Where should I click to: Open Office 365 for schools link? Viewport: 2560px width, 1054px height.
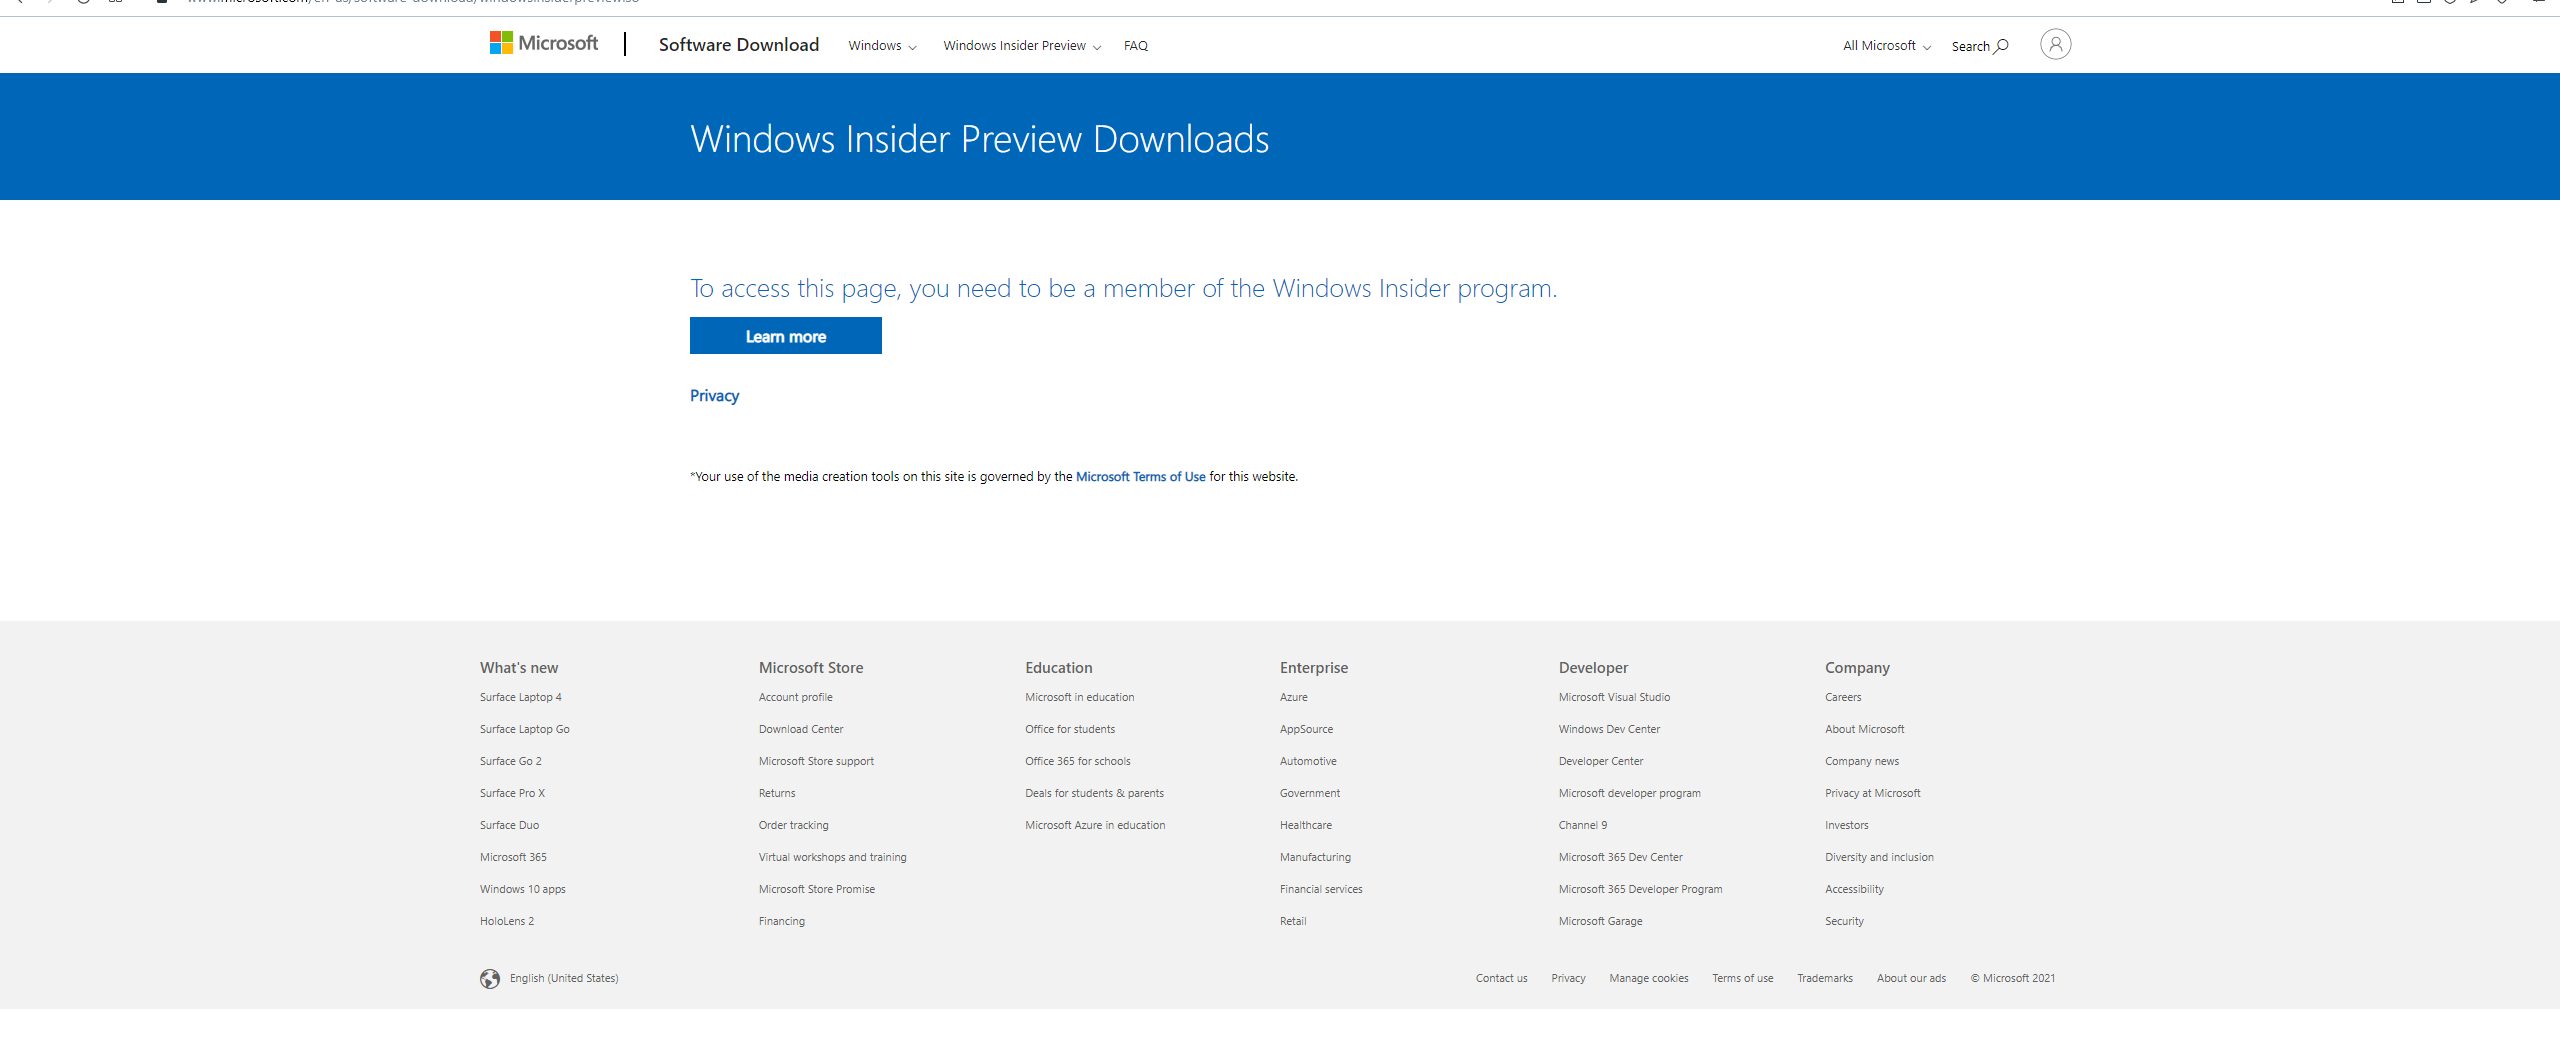(1078, 762)
